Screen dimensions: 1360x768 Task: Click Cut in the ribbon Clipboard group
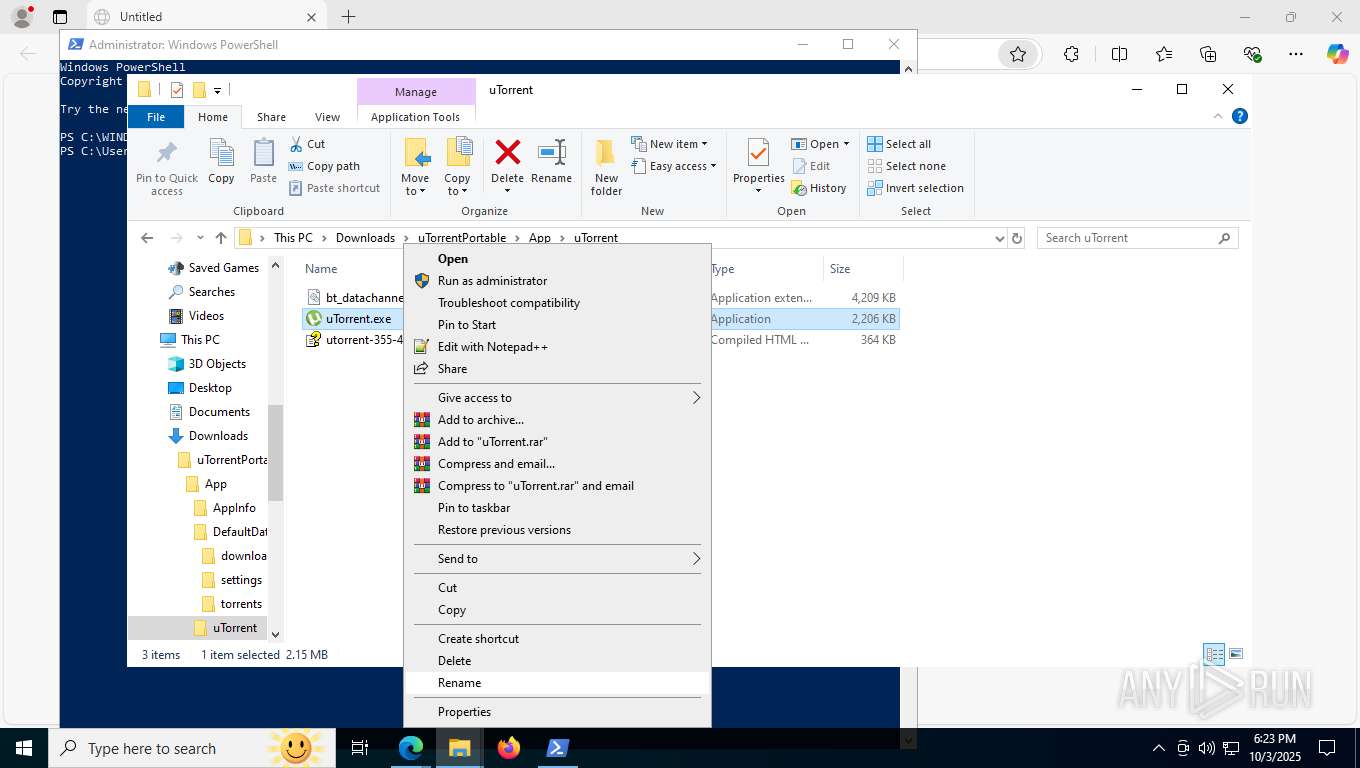click(x=307, y=144)
